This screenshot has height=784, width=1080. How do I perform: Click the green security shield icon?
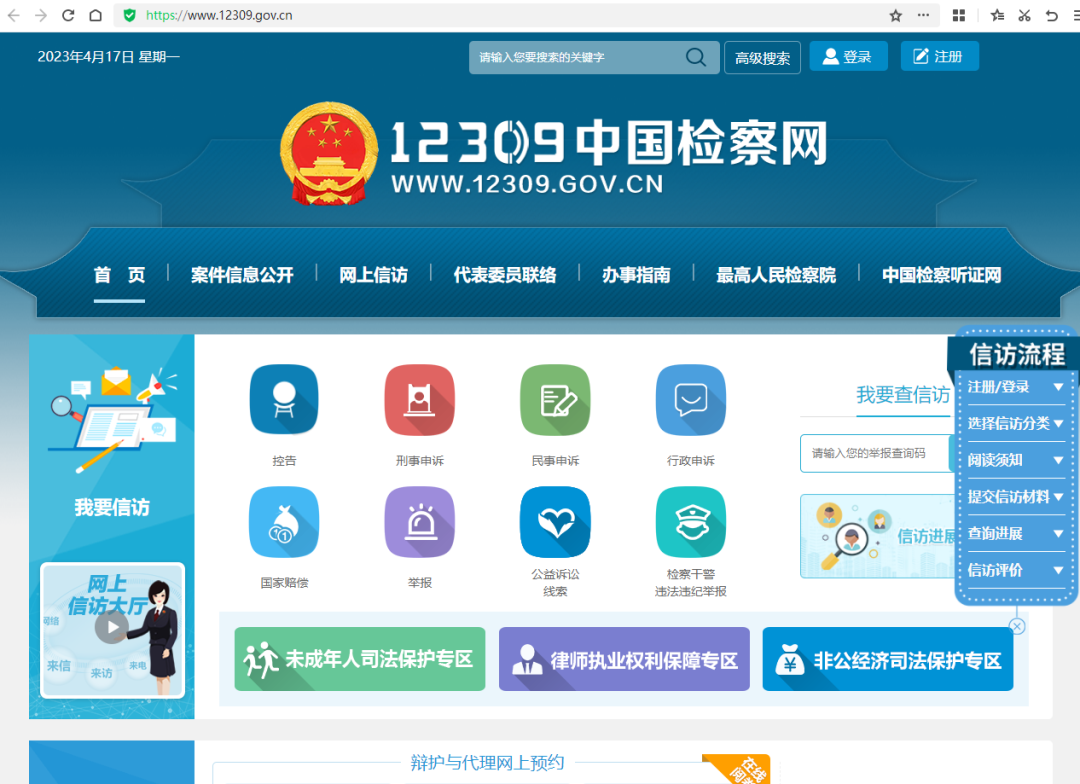point(129,15)
